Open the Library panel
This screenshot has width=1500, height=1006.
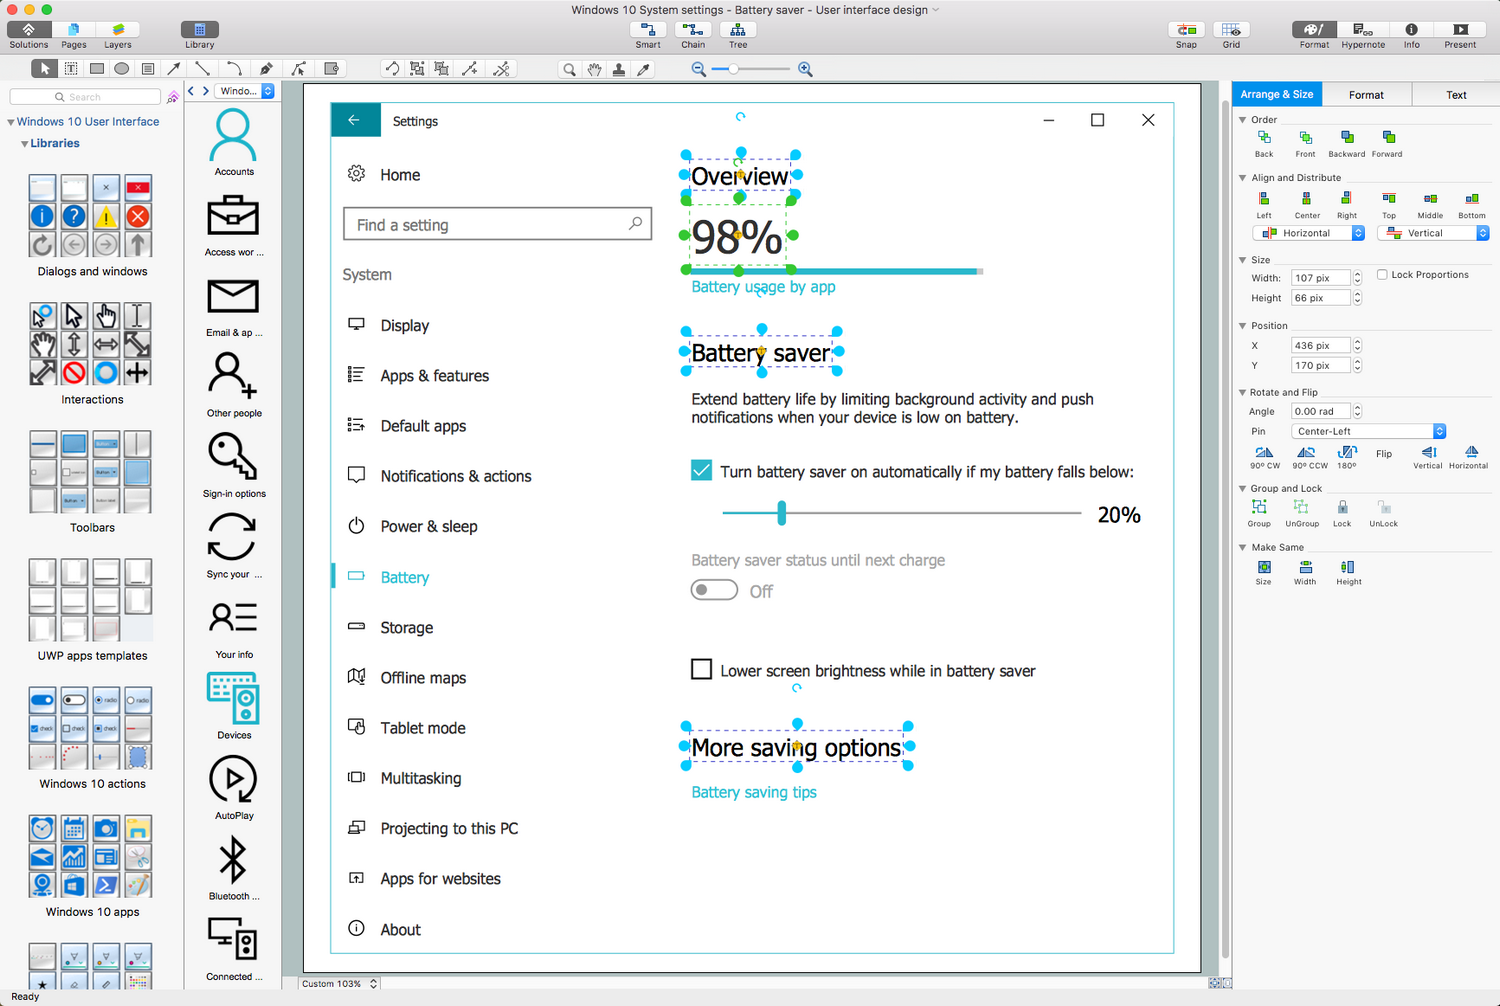(x=199, y=35)
